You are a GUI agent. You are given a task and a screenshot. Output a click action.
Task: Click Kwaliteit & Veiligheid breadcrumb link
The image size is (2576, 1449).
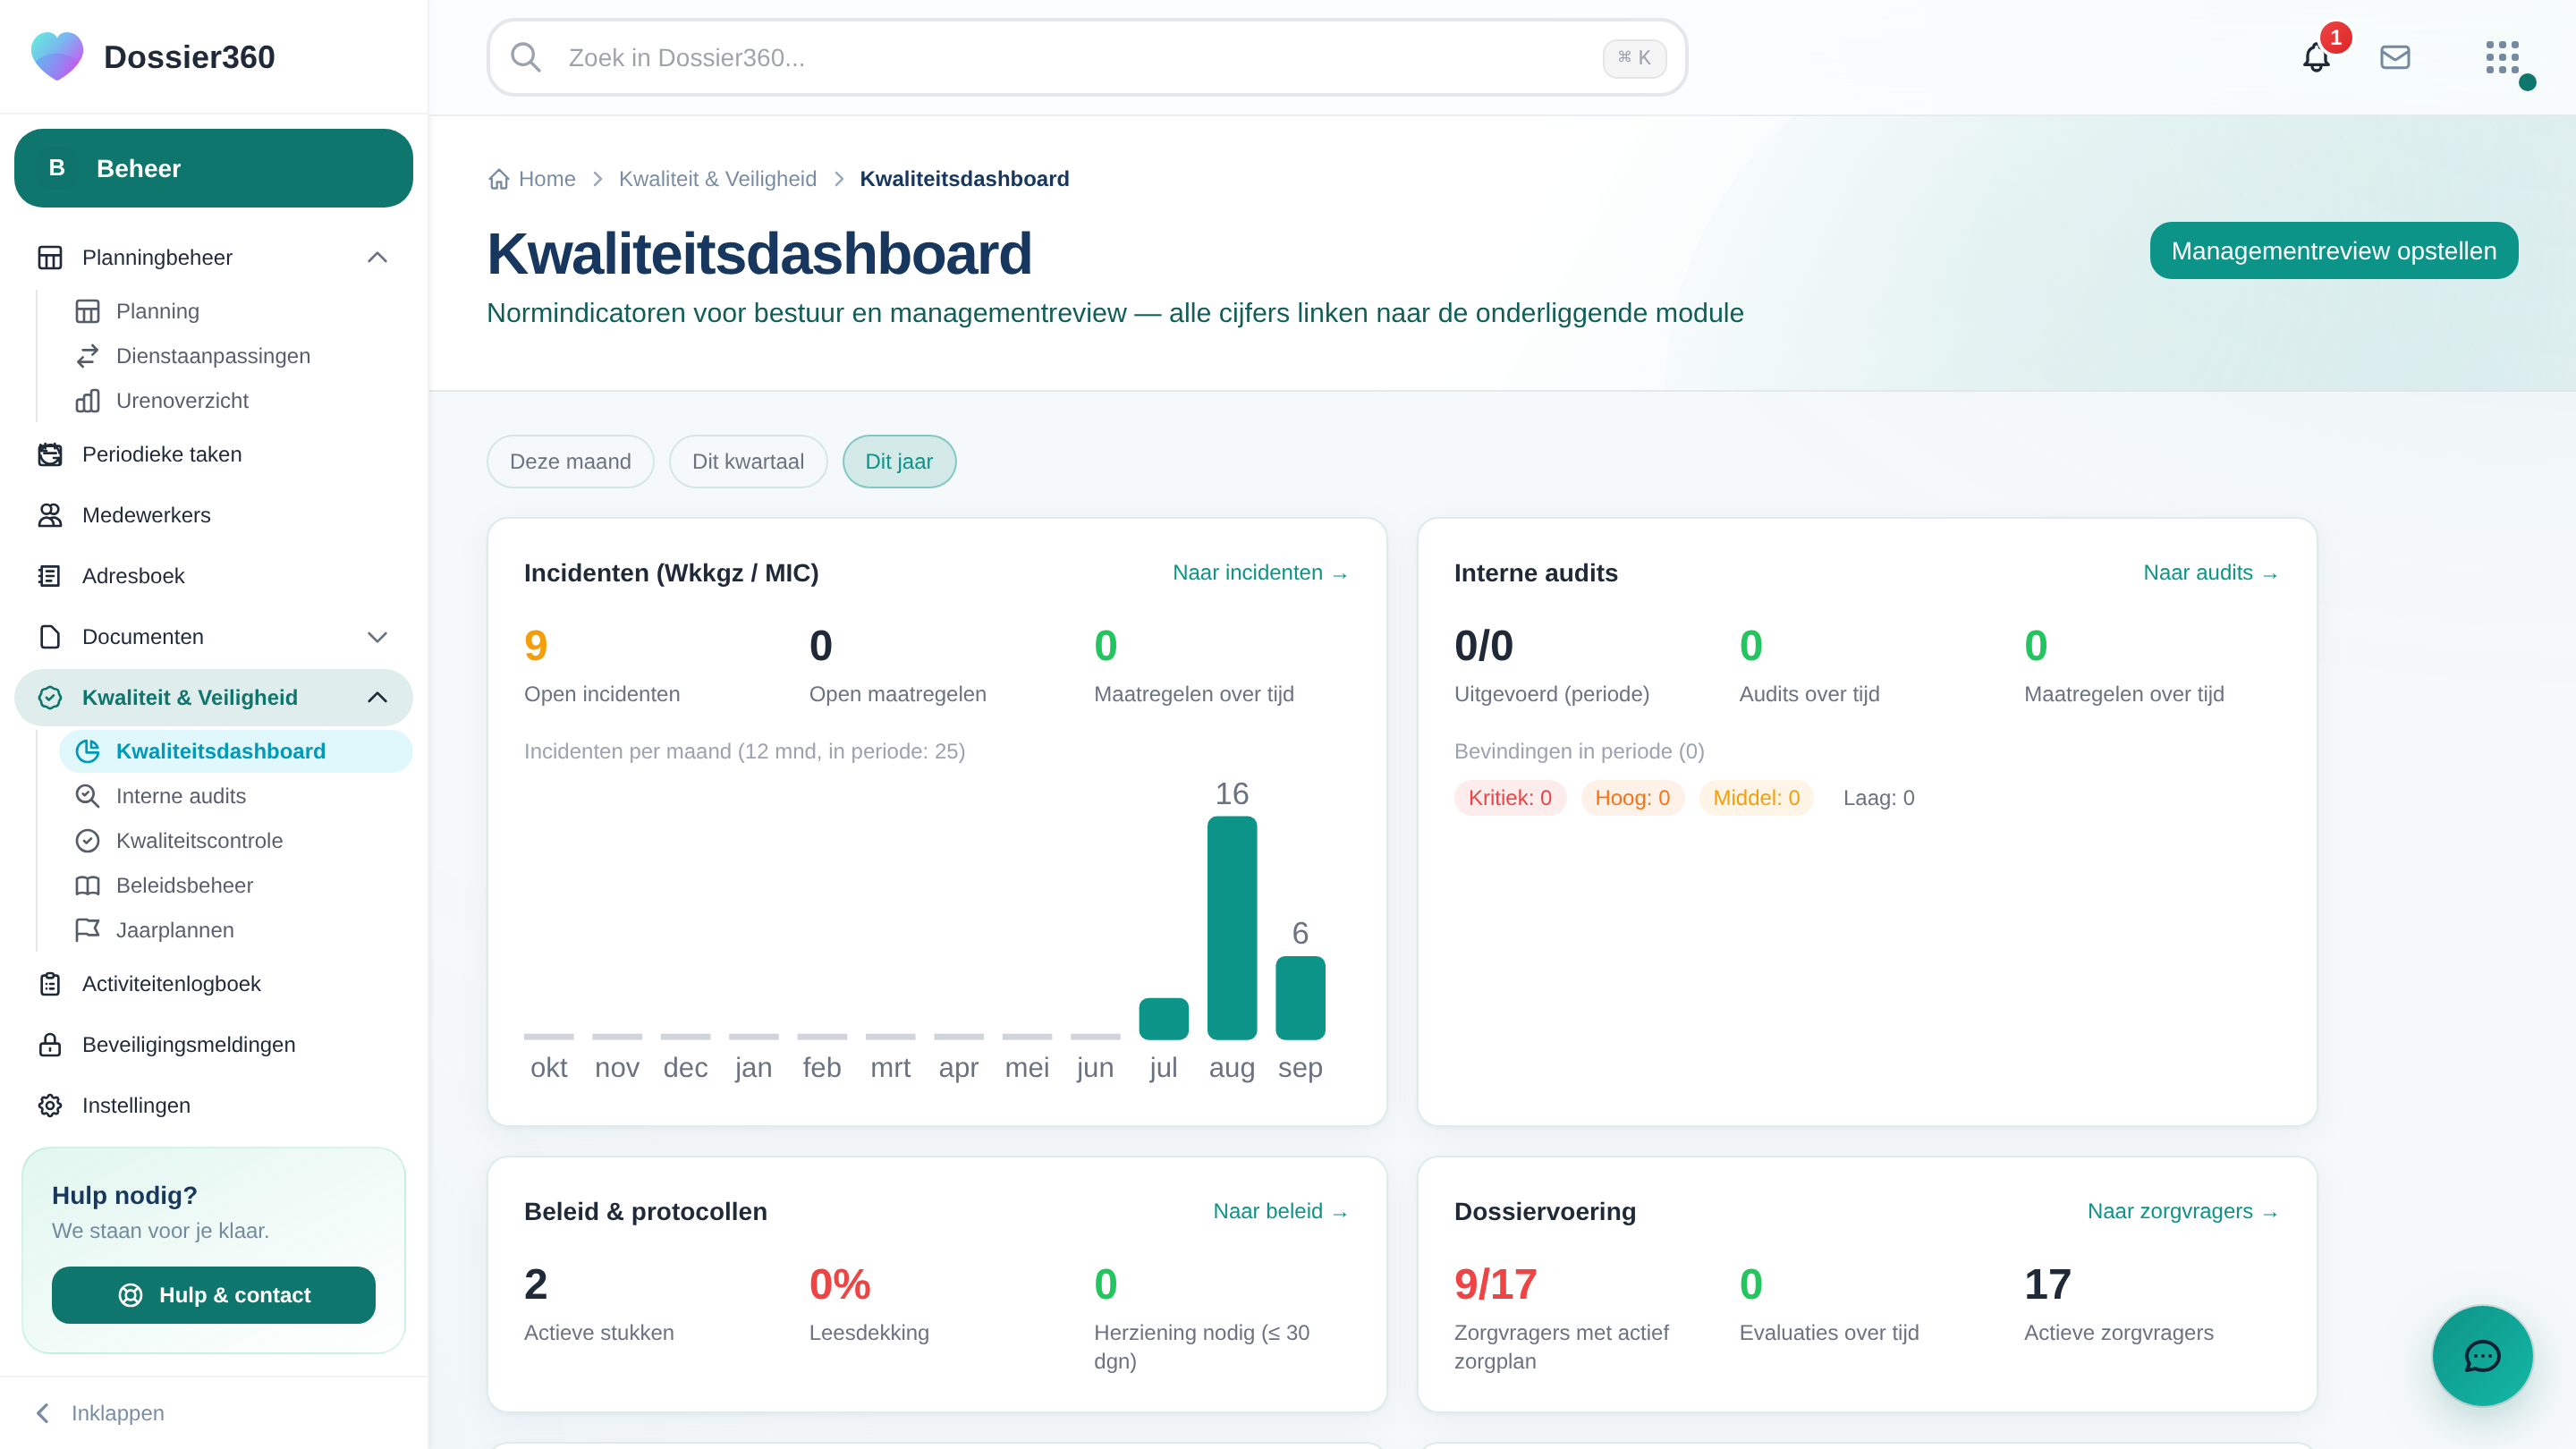pyautogui.click(x=718, y=179)
